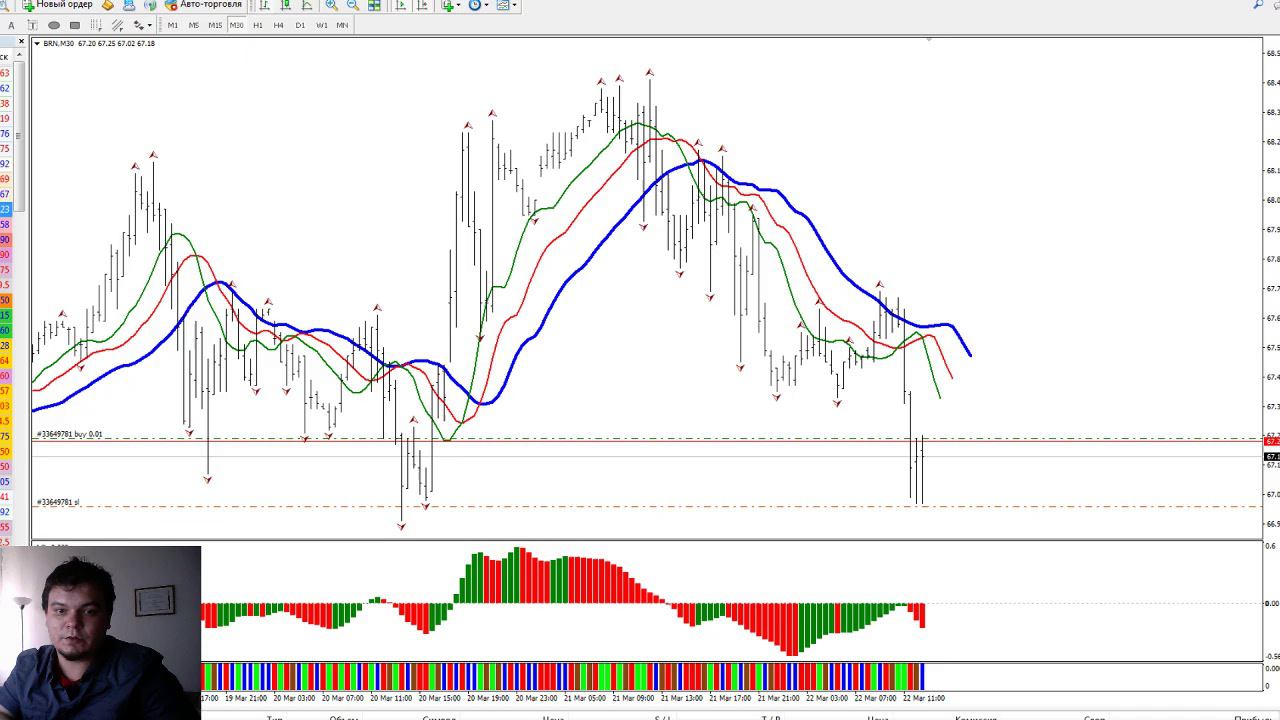Screen dimensions: 1280x720
Task: Switch to H1 timeframe
Action: [258, 25]
